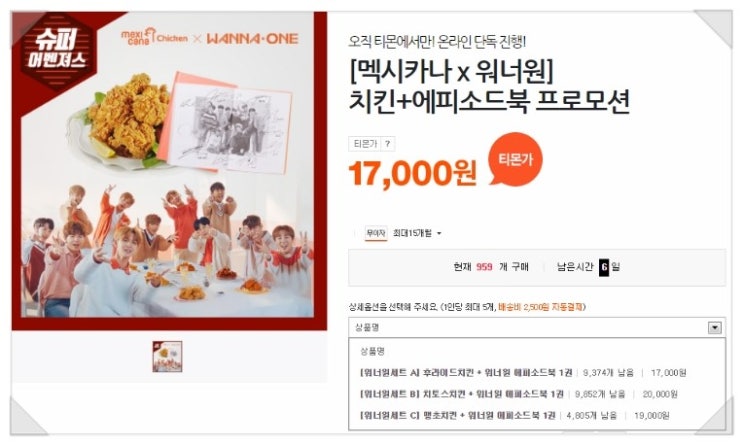Click the mexicana Chicken logo
The width and height of the screenshot is (743, 445).
tap(154, 36)
